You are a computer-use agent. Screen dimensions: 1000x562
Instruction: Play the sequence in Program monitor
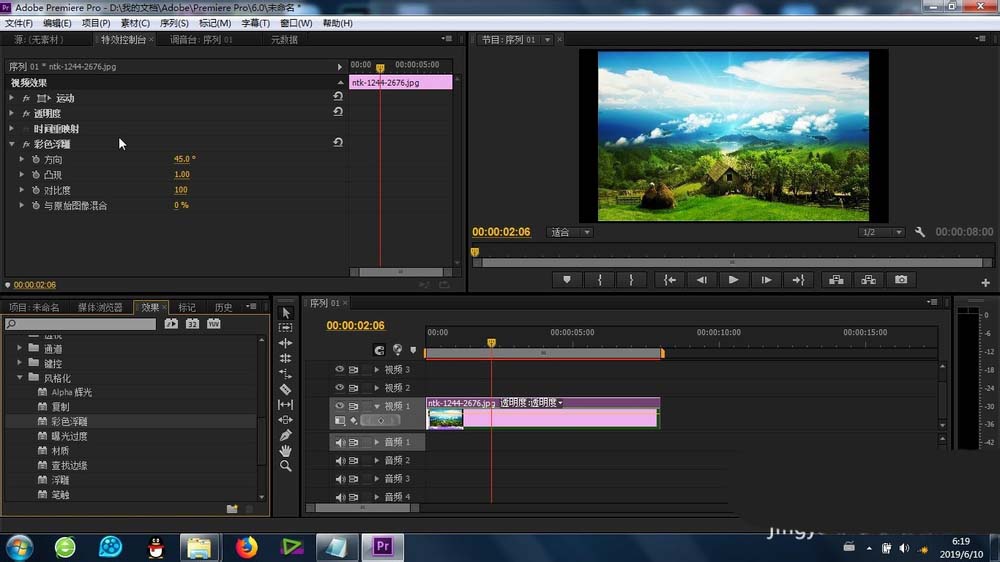733,279
